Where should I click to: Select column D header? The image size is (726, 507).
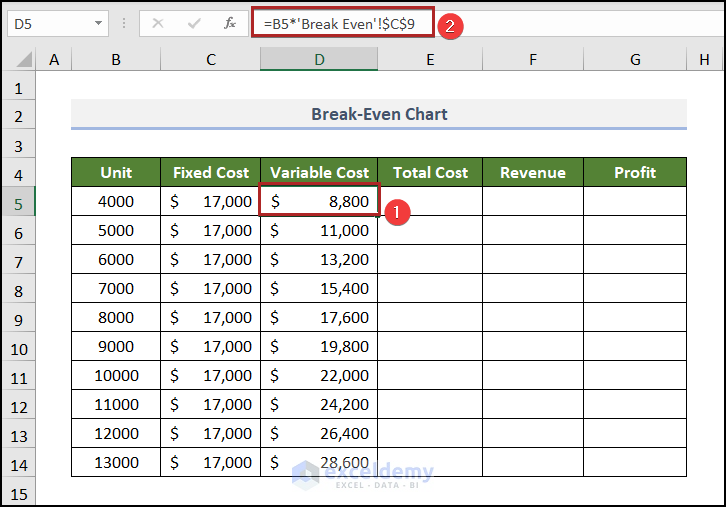click(x=319, y=60)
